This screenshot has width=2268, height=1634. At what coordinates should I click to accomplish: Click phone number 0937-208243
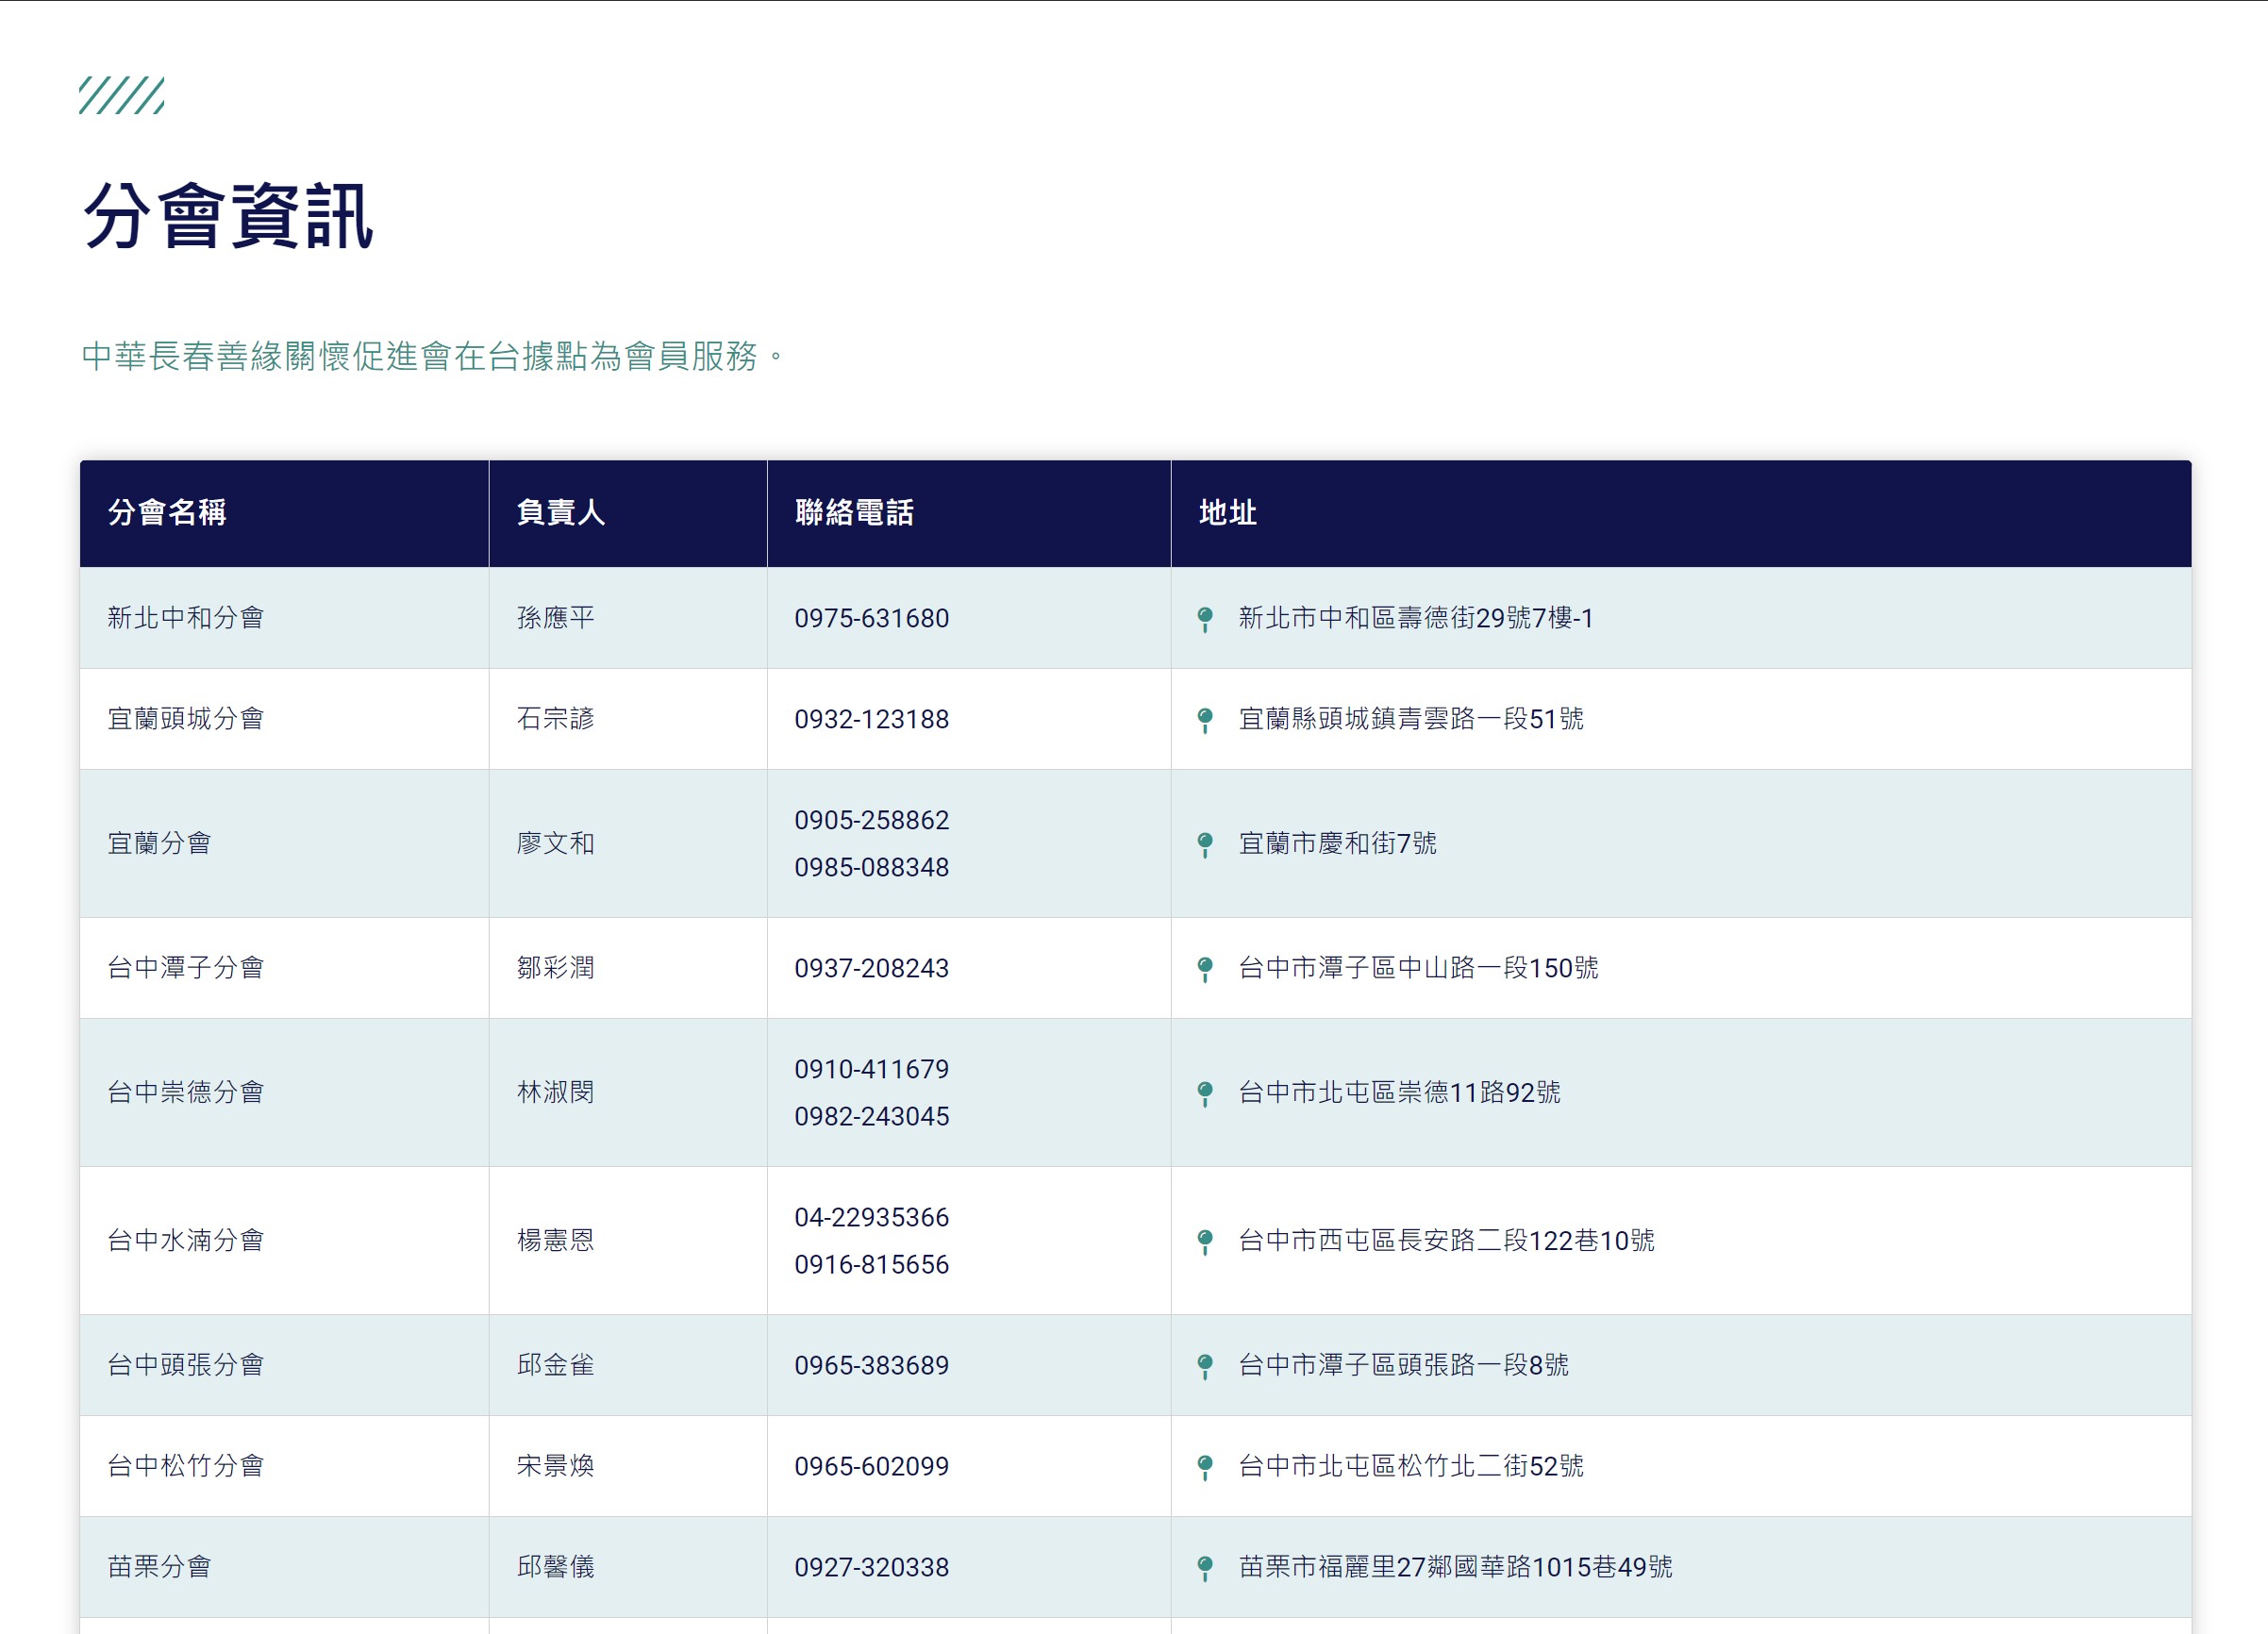pyautogui.click(x=872, y=968)
